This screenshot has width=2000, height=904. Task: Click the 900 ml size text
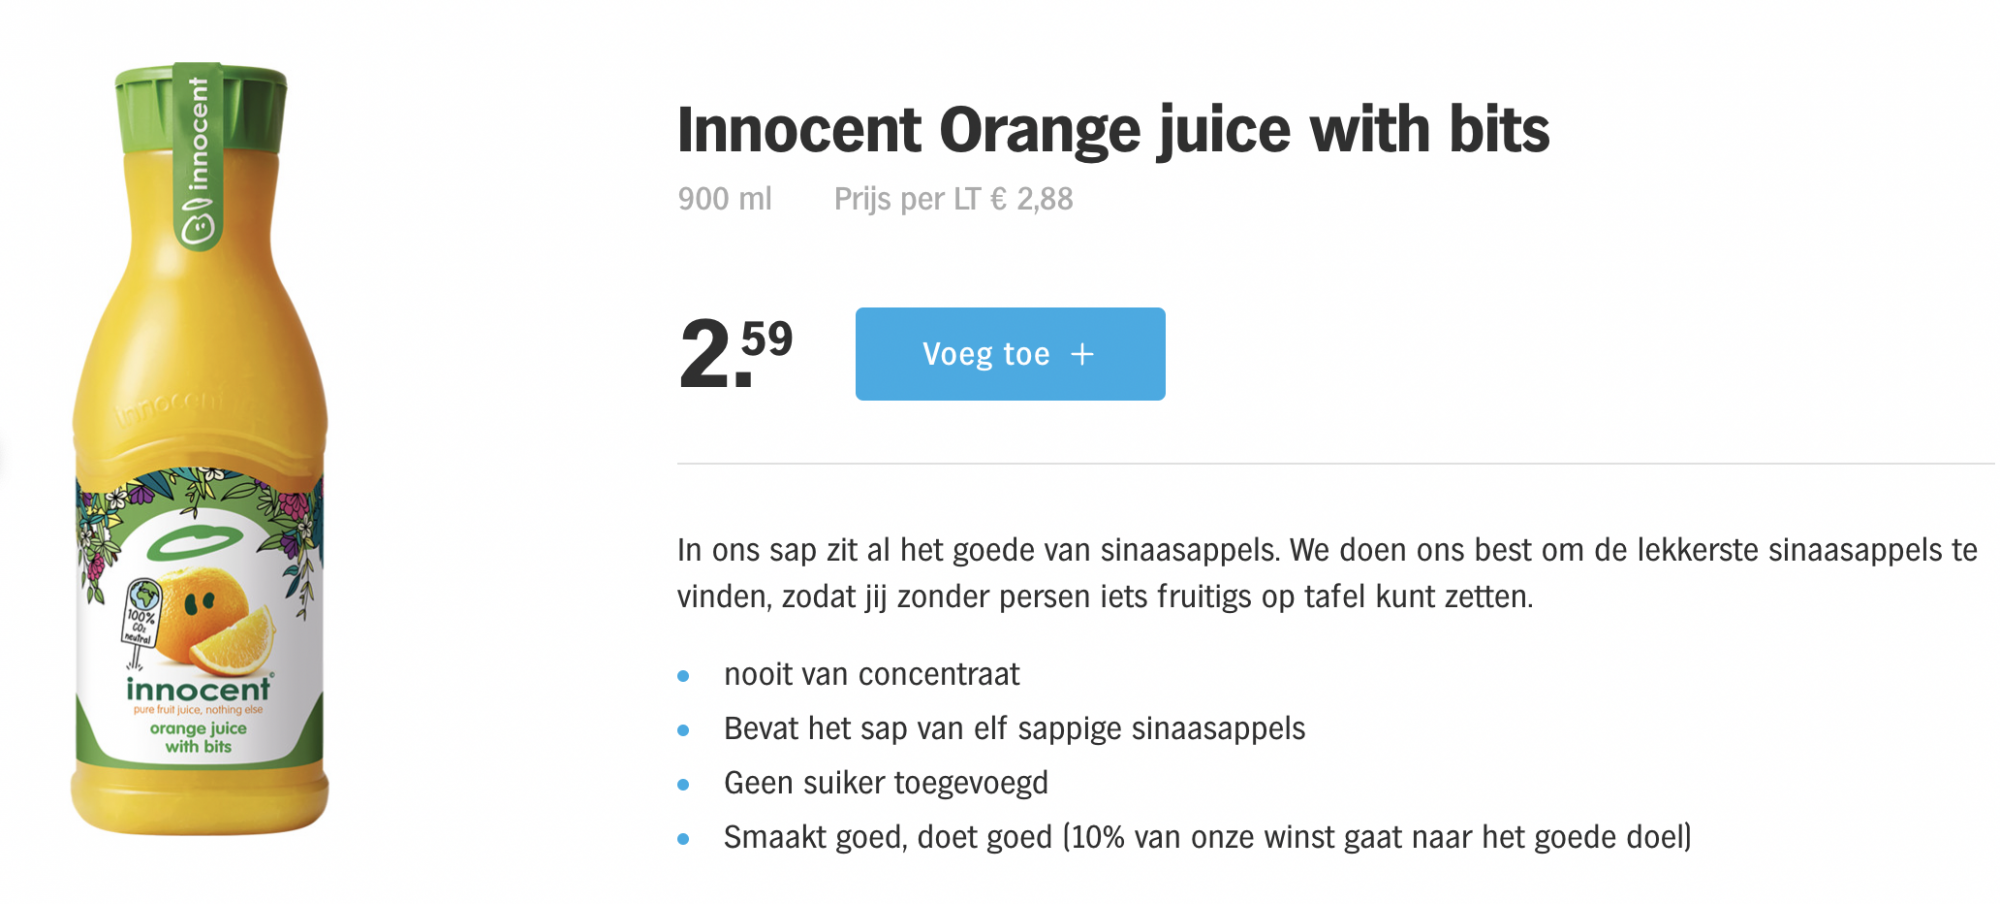pos(724,199)
